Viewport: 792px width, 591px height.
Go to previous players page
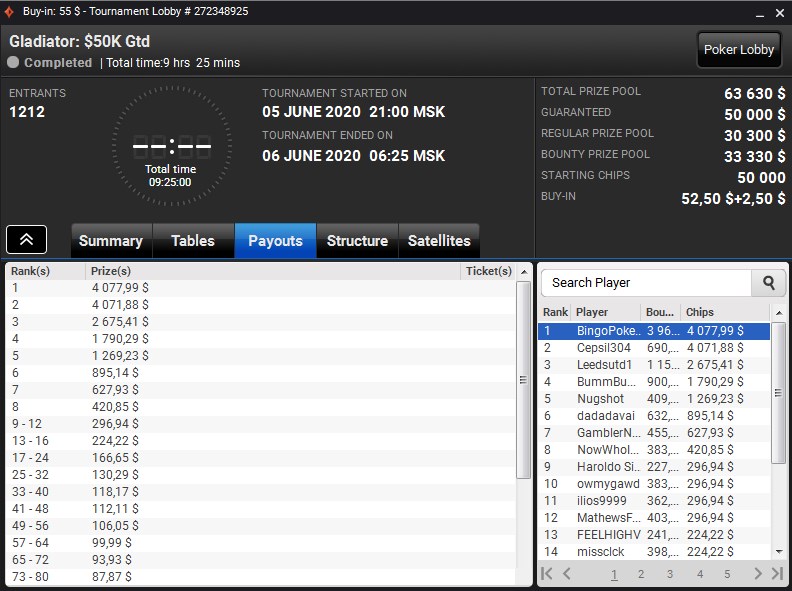tap(567, 574)
